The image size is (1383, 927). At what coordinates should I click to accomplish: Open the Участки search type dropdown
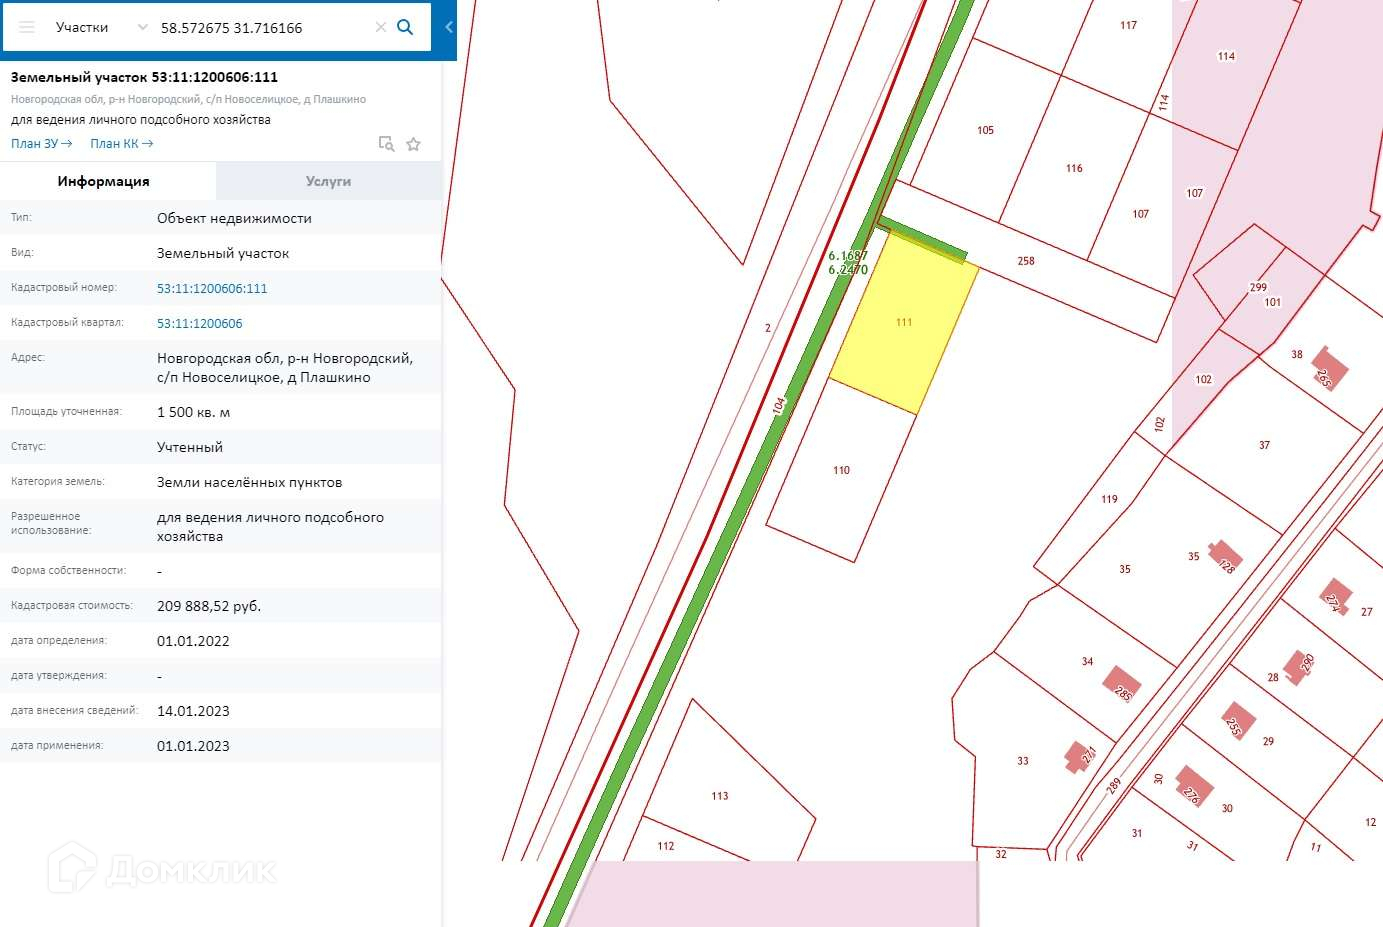point(101,27)
